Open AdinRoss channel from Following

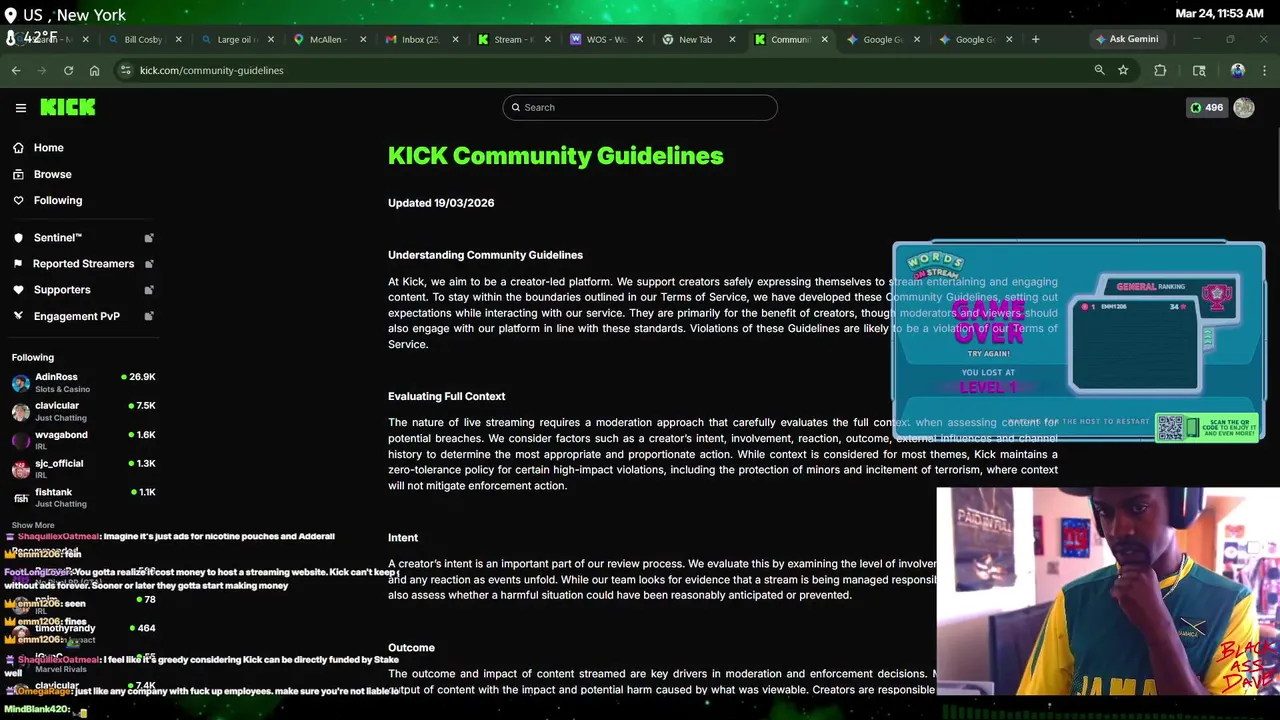(x=83, y=383)
